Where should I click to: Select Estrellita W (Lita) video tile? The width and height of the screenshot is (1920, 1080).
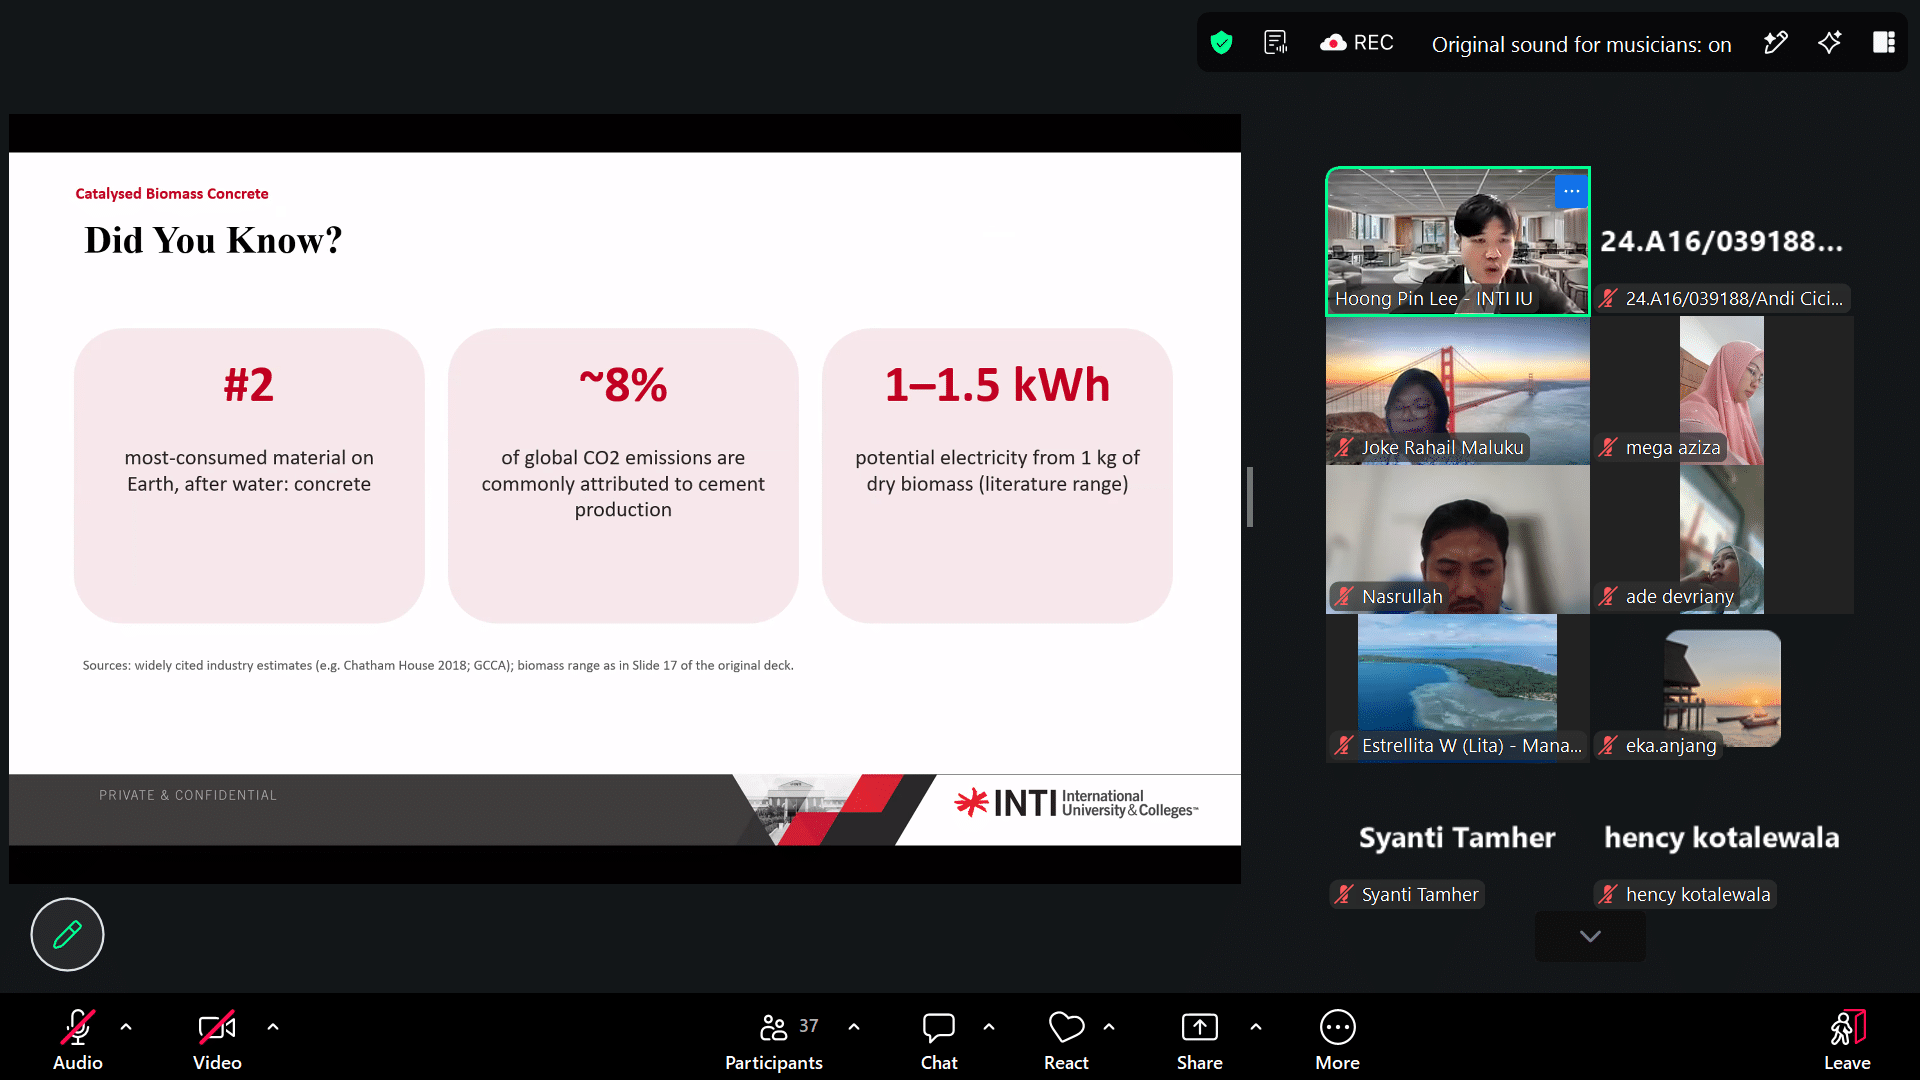click(1458, 689)
